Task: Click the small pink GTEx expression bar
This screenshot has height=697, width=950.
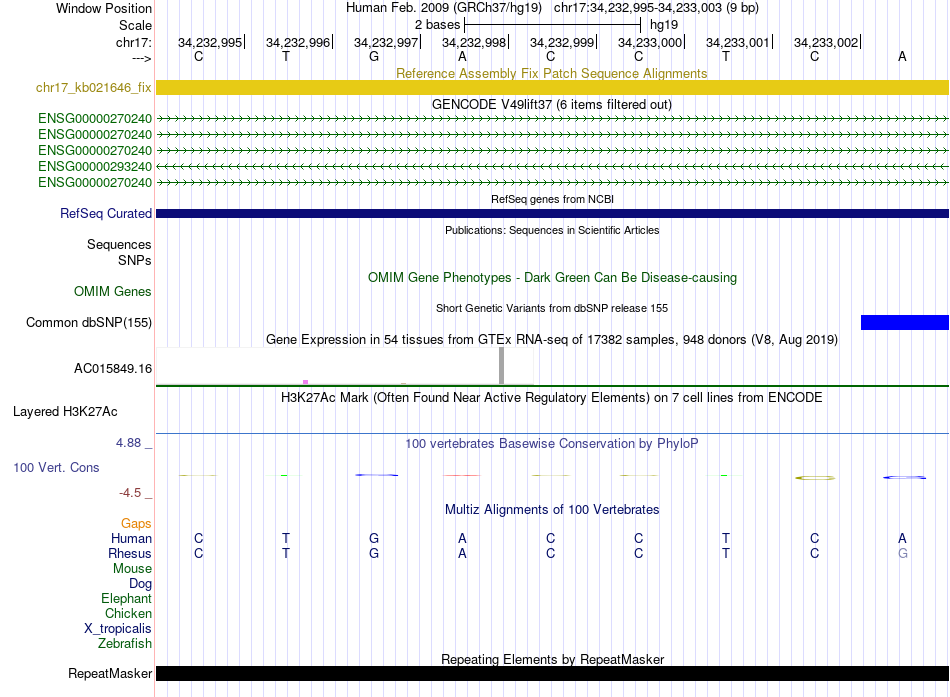Action: click(305, 382)
